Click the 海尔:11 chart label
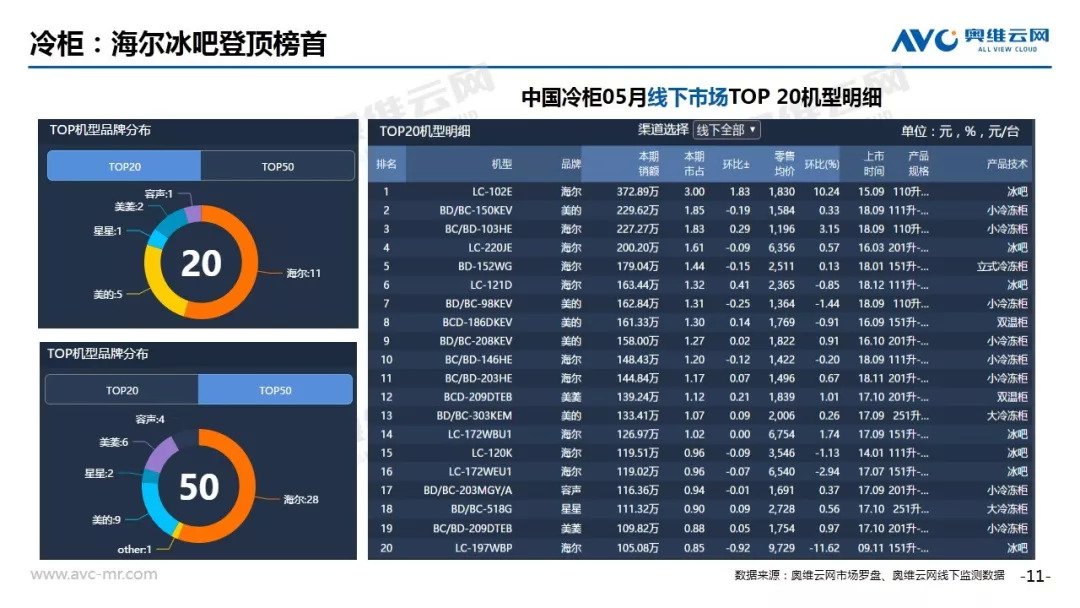 (304, 273)
